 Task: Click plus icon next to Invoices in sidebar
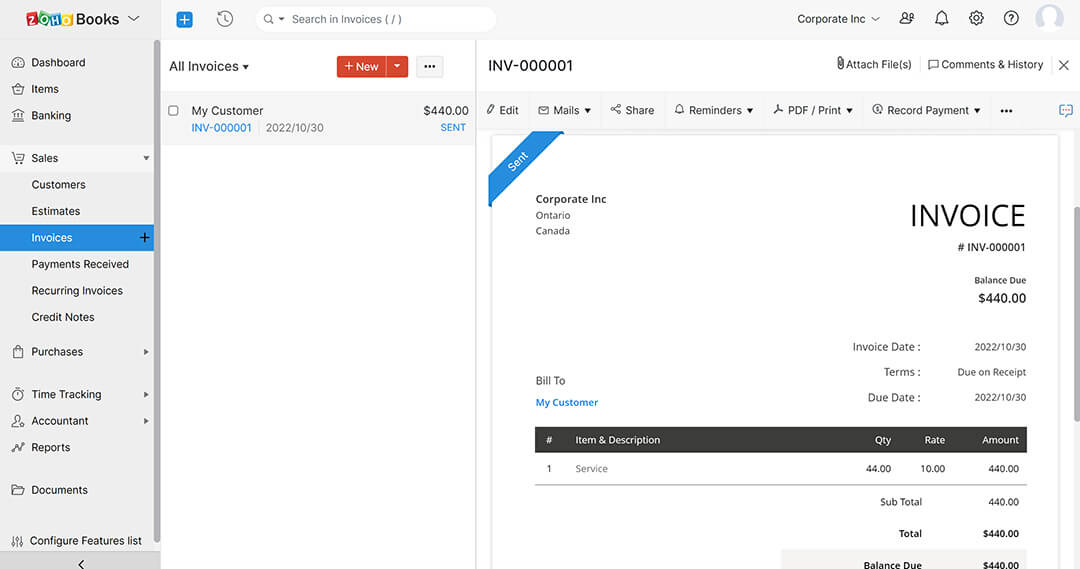[144, 238]
